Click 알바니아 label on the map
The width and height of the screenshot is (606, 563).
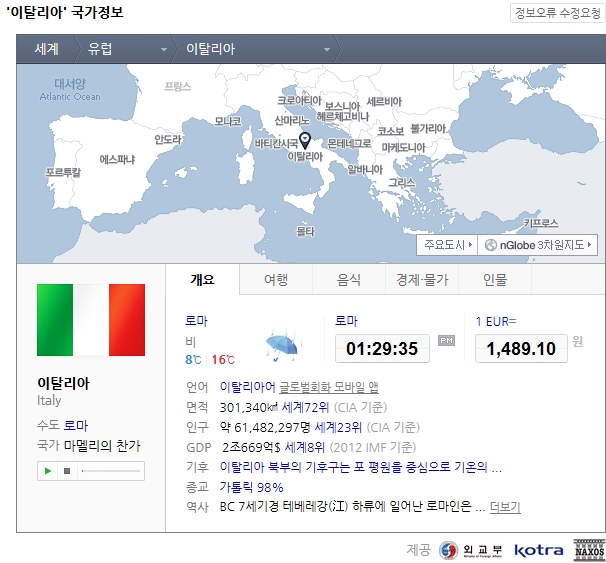(365, 169)
